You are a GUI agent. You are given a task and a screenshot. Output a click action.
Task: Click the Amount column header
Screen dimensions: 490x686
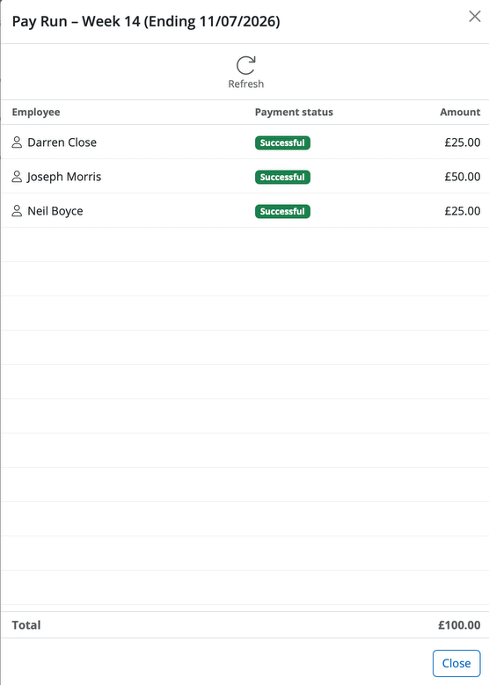pyautogui.click(x=460, y=112)
